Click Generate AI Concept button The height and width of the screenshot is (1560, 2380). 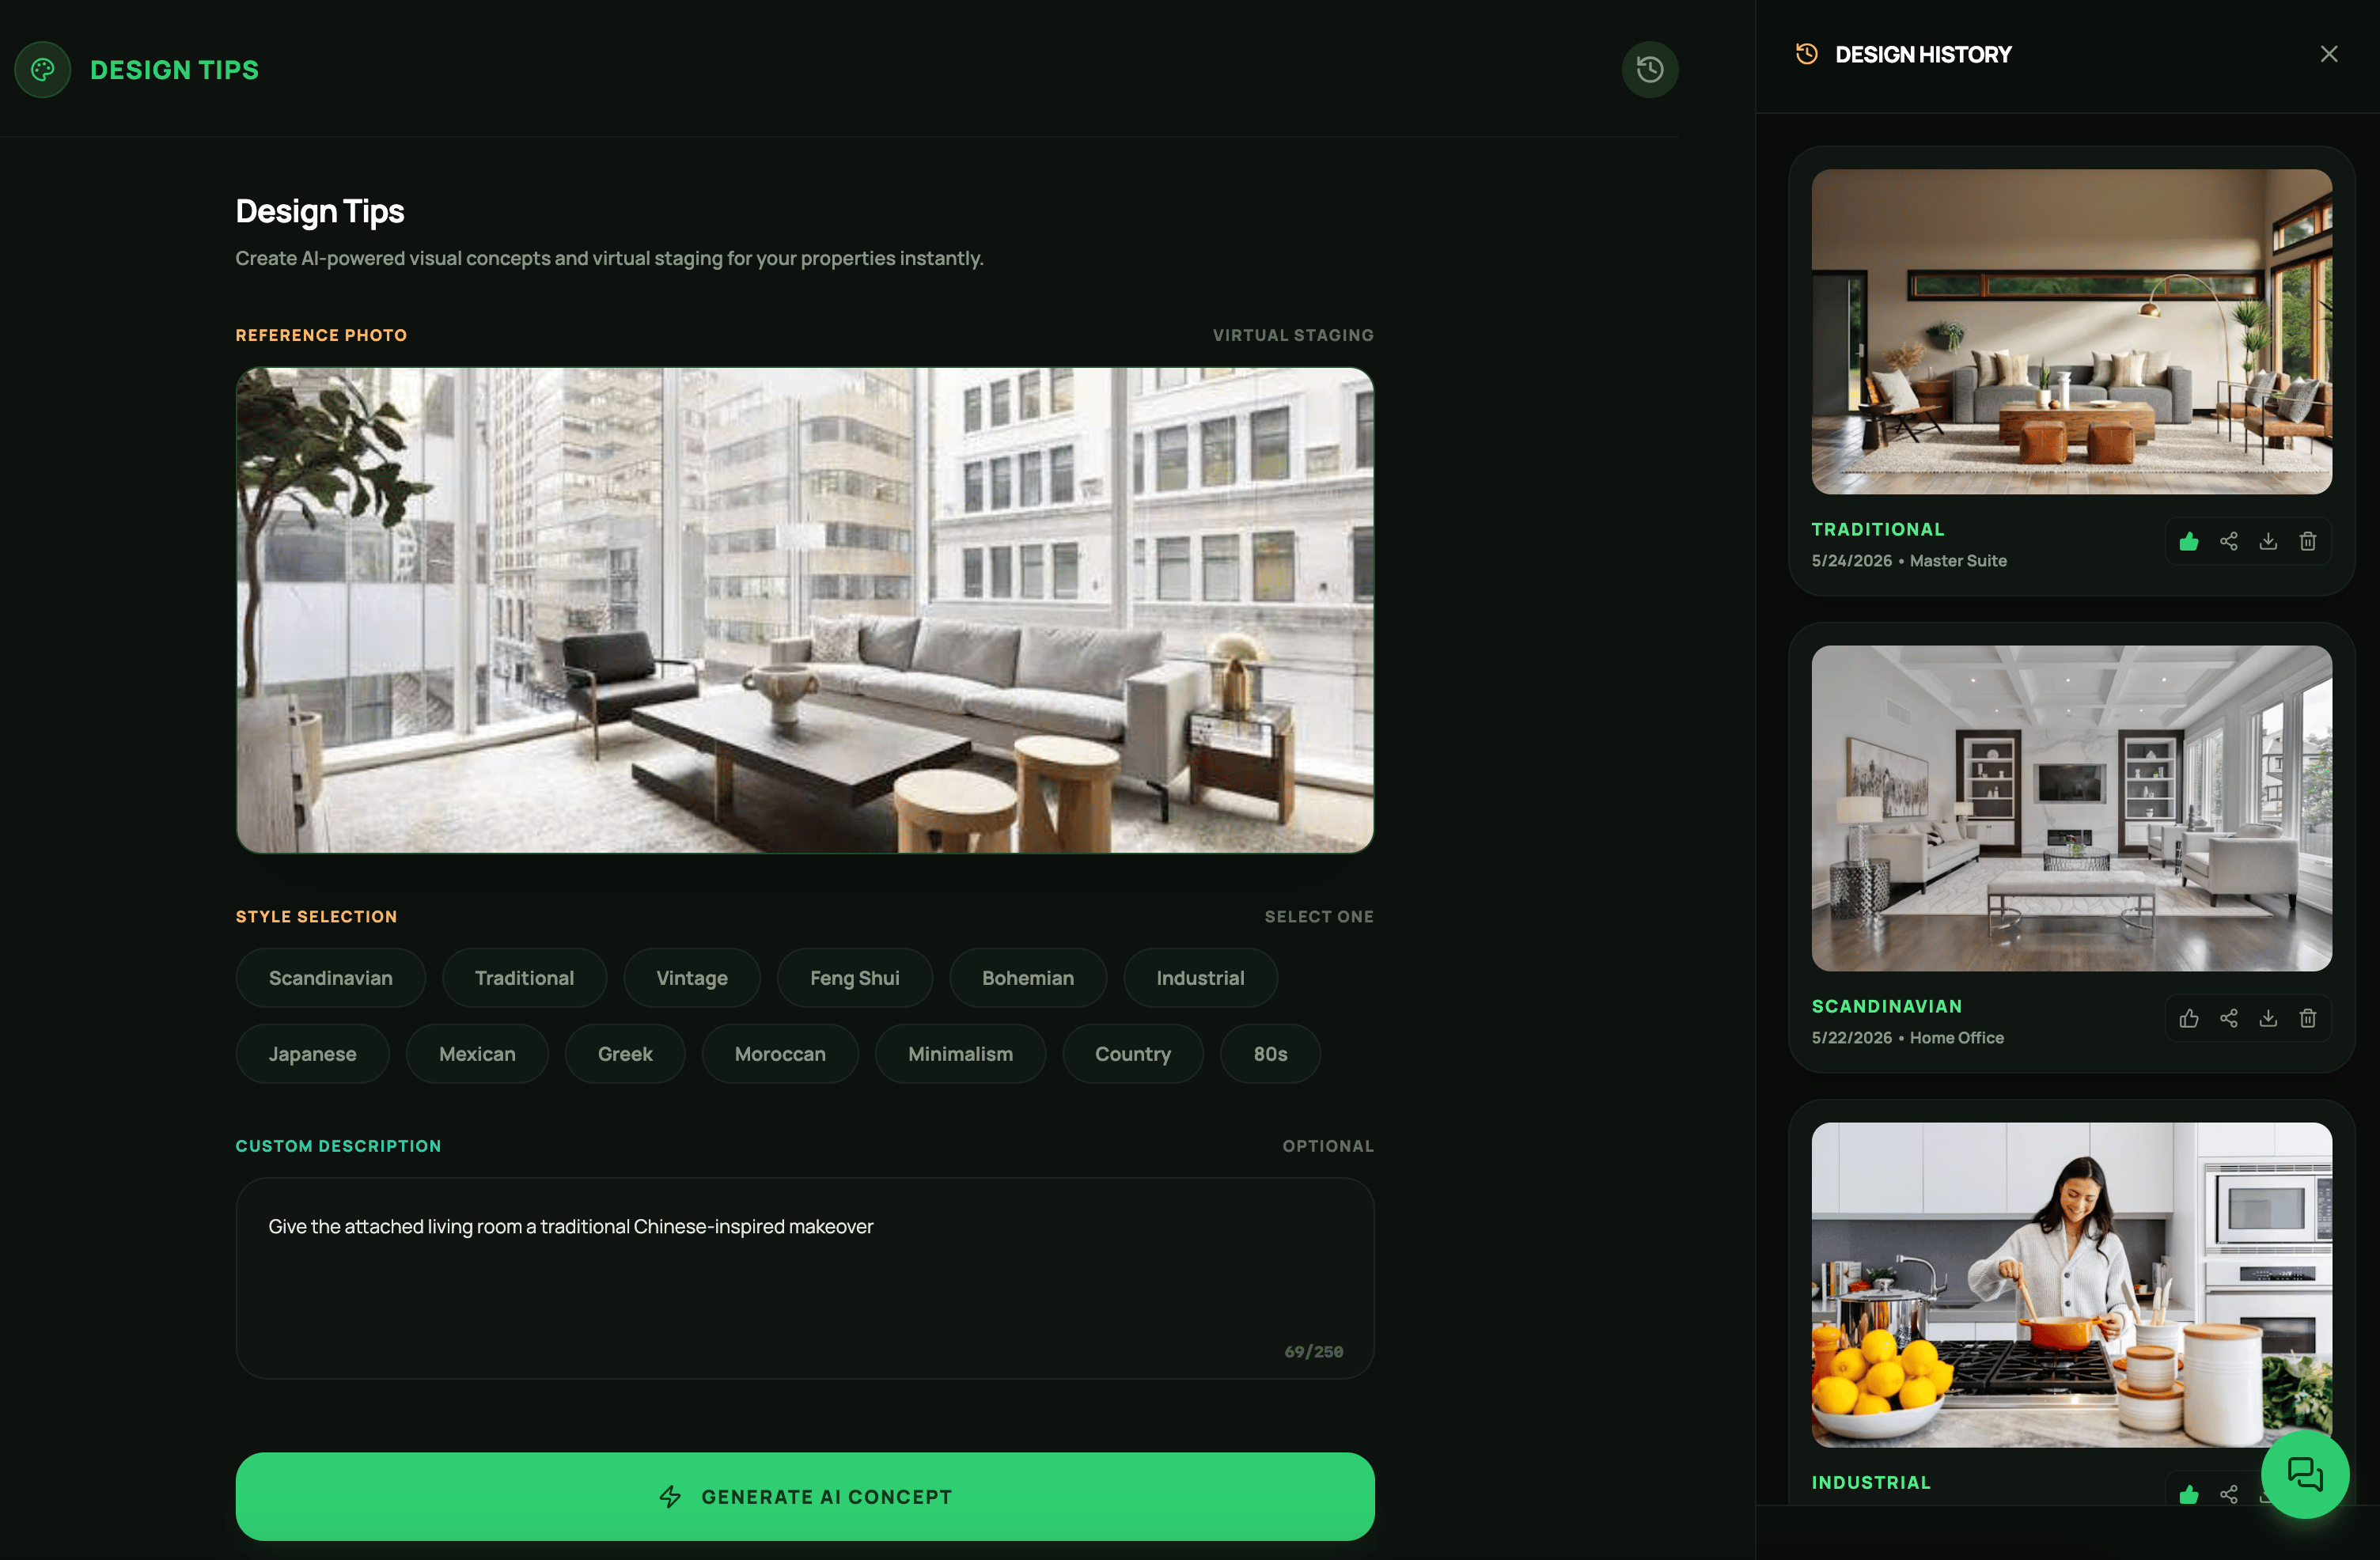tap(804, 1496)
